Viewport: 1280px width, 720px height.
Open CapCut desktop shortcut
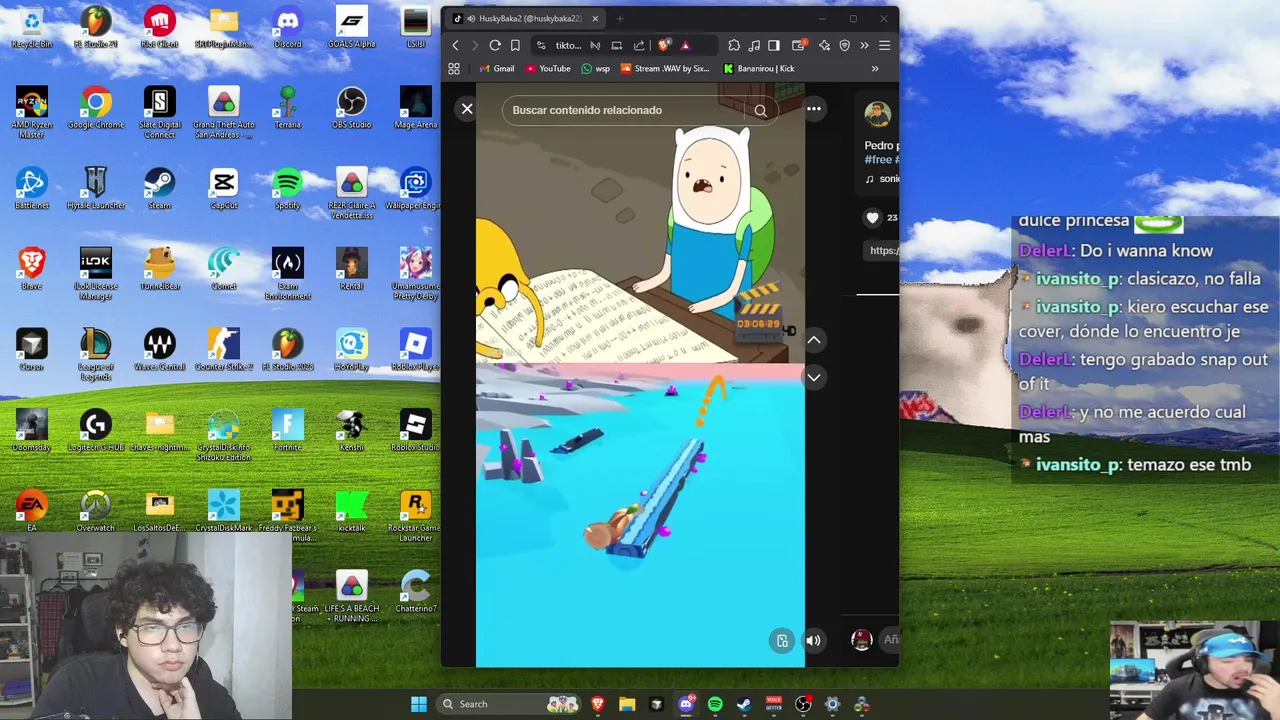click(224, 188)
